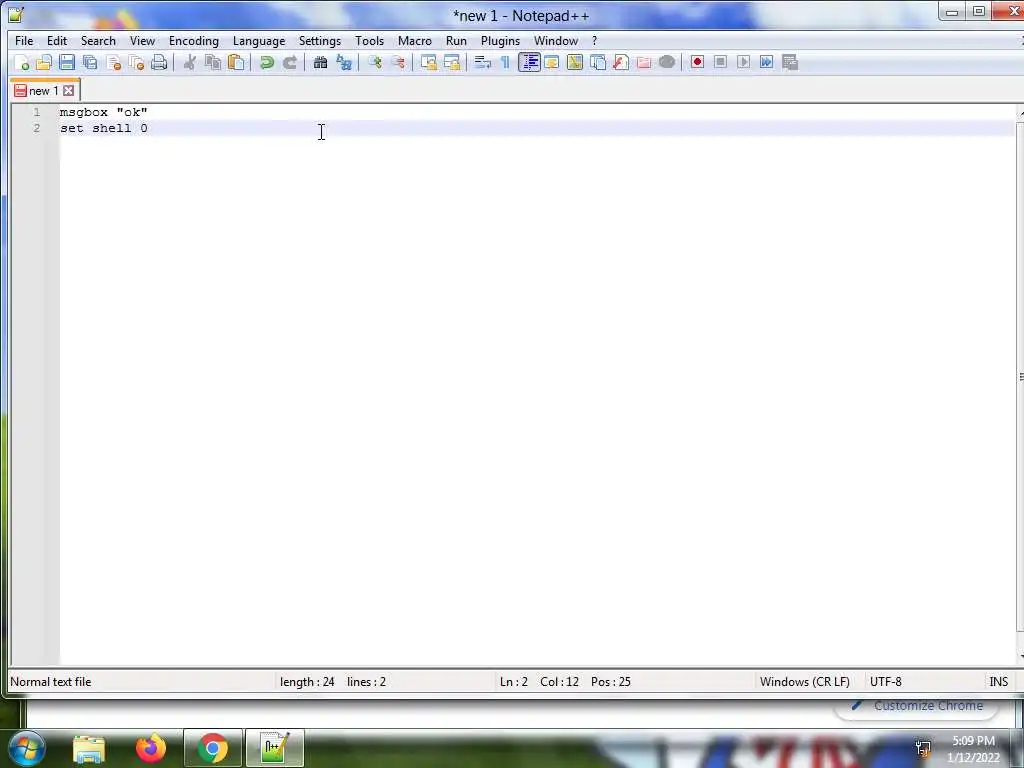The image size is (1024, 768).
Task: Click 'Normal text file' status entry
Action: [x=51, y=682]
